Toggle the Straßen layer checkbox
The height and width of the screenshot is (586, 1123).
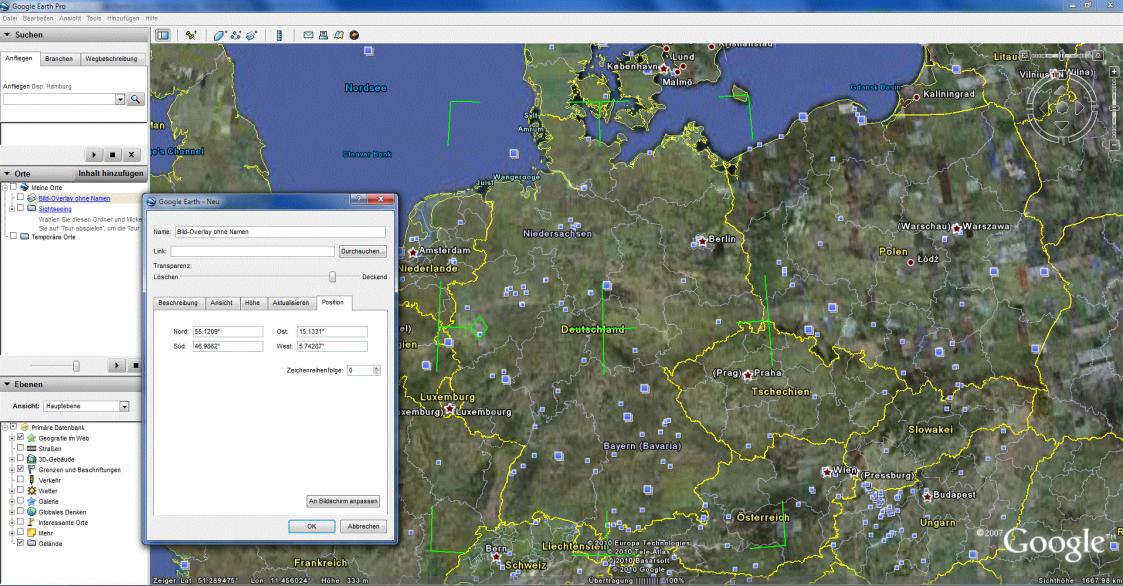(x=20, y=448)
